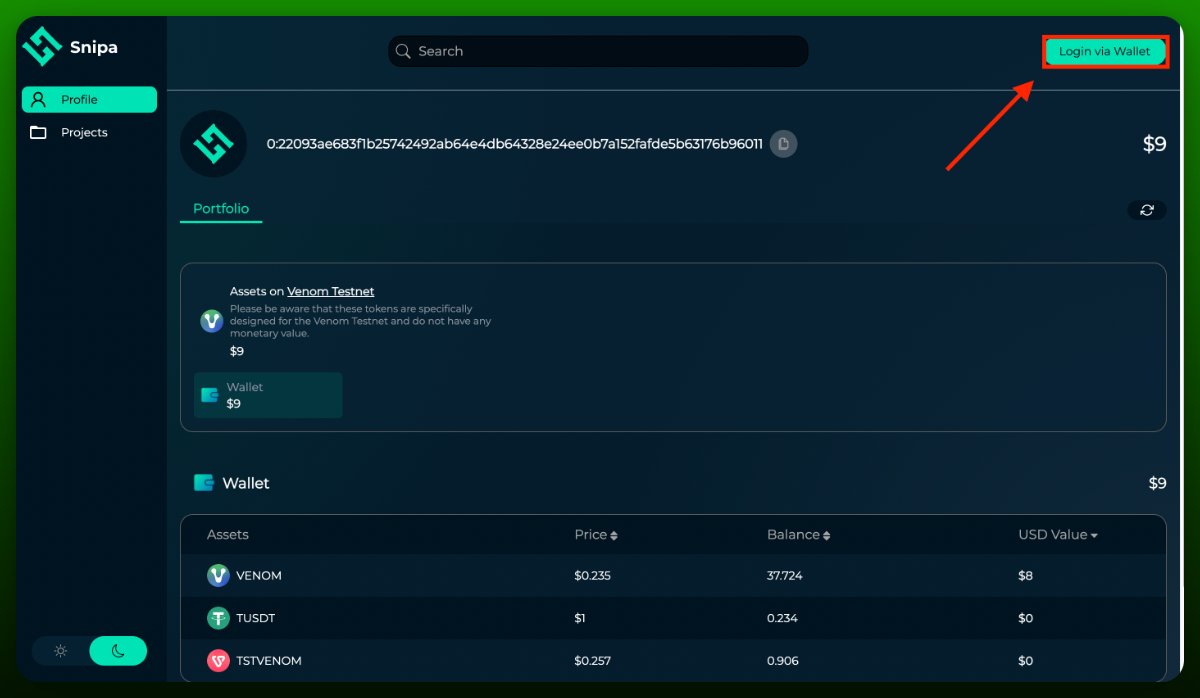Click the 0.234 TUSDT balance
This screenshot has height=698, width=1200.
782,618
